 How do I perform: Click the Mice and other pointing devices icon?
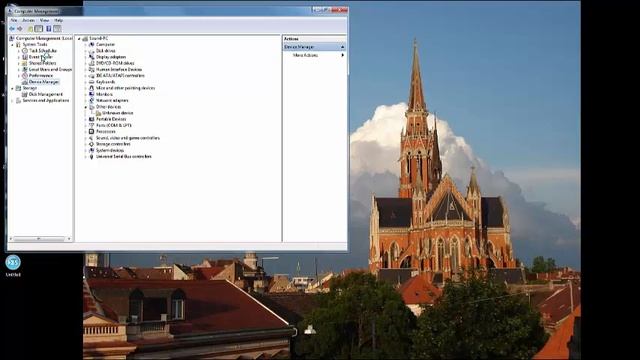[x=92, y=88]
